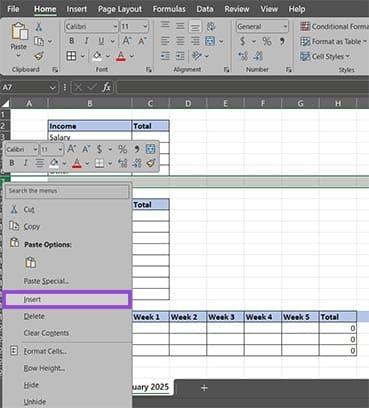Open Cell Styles menu
Image resolution: width=369 pixels, height=408 pixels.
coord(325,56)
